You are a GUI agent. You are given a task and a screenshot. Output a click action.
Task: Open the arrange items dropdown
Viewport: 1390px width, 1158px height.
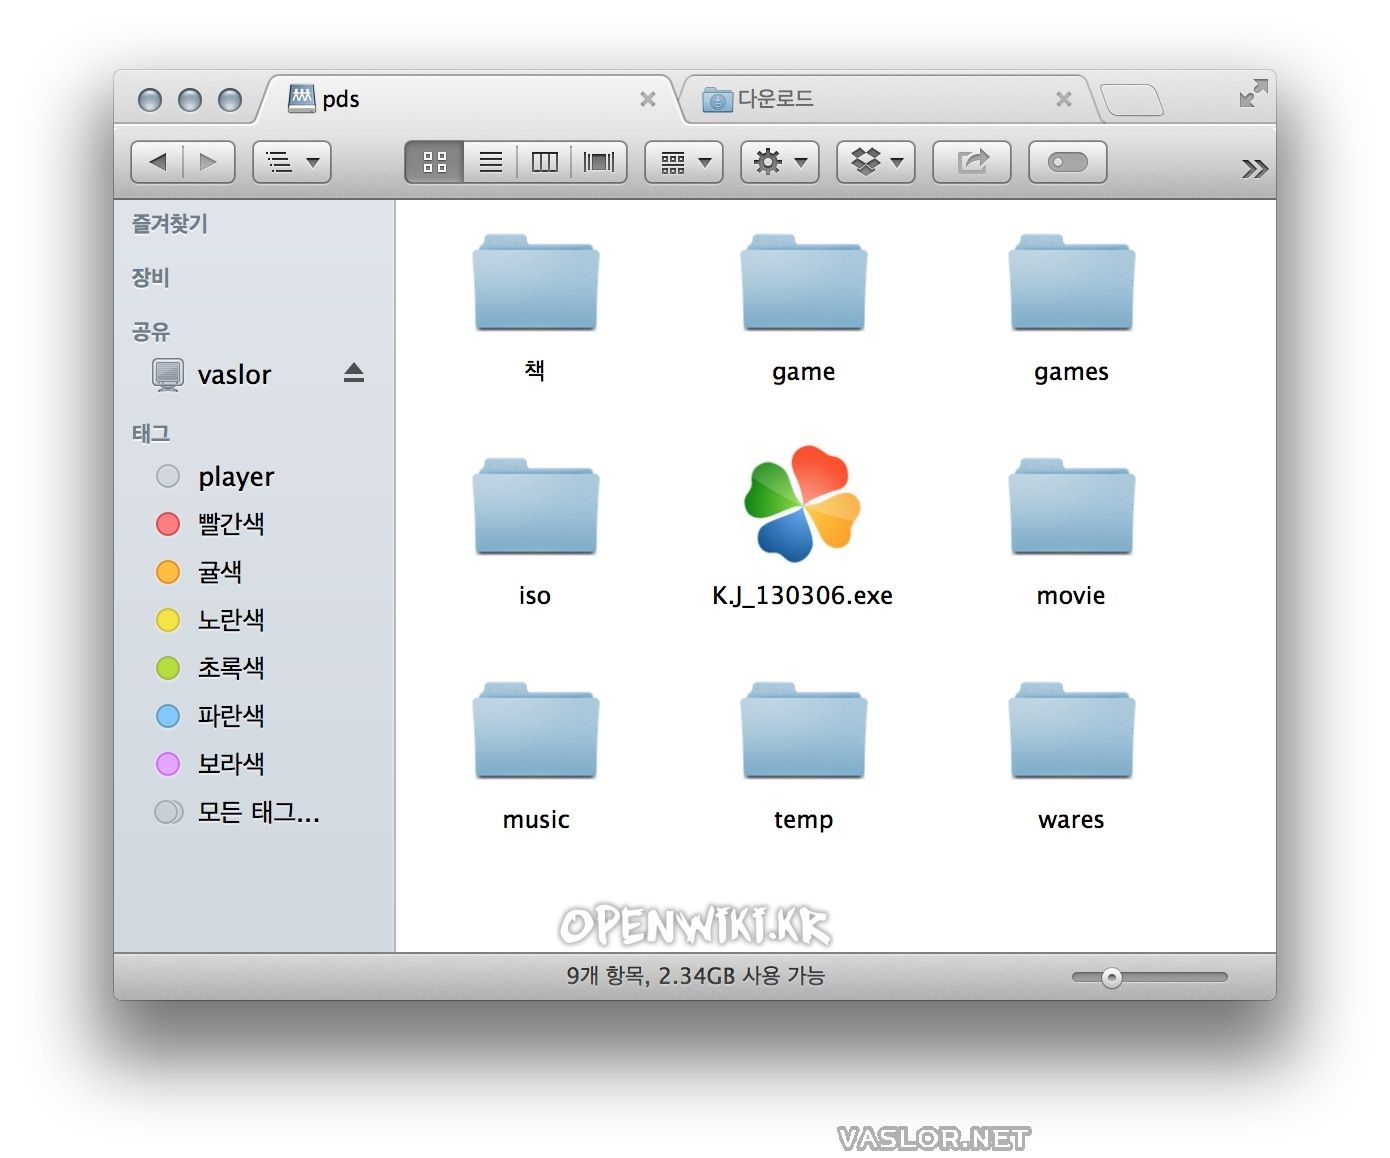click(x=684, y=162)
